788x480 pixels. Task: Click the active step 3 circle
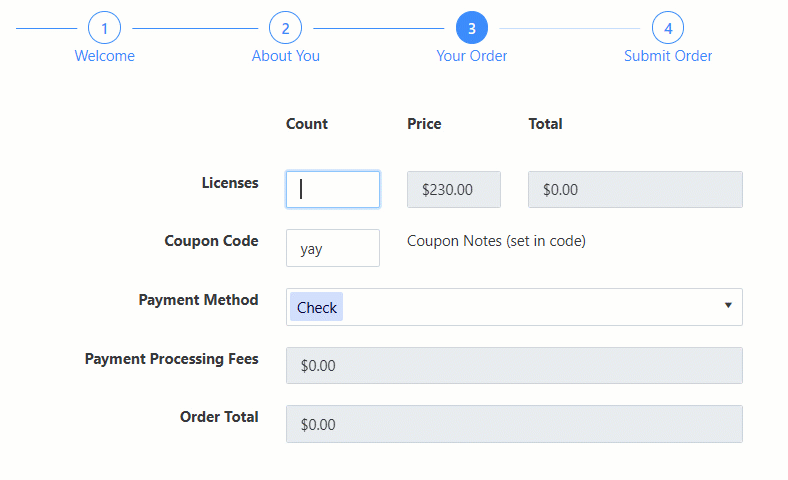[472, 28]
